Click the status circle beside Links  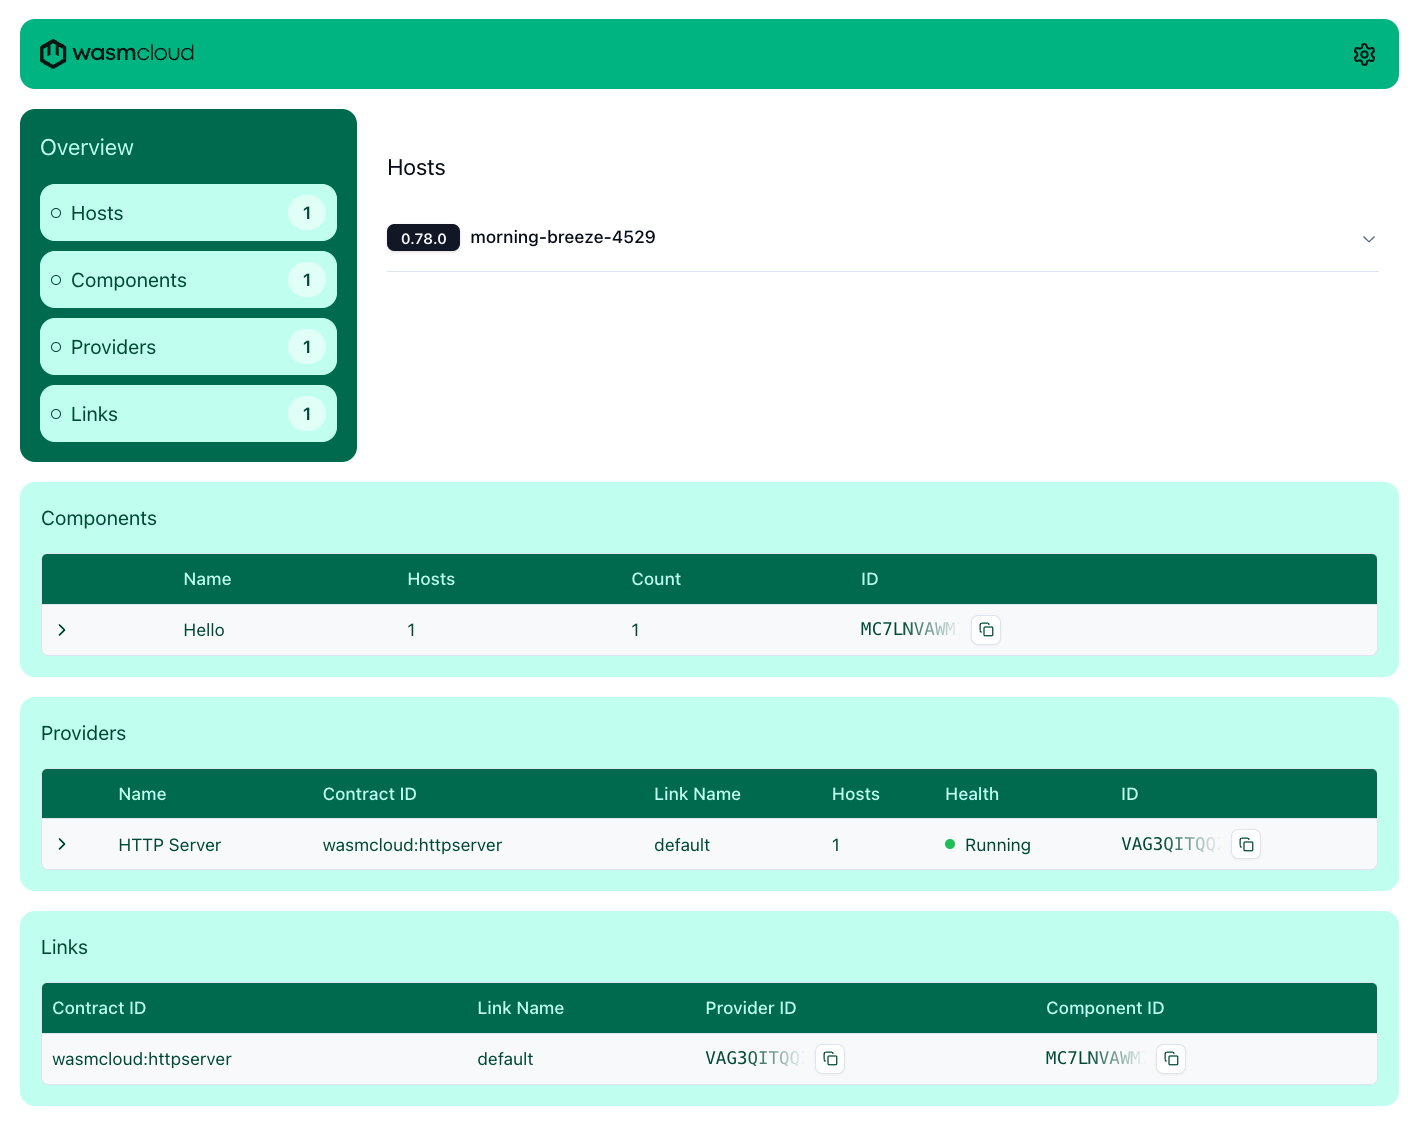coord(59,413)
